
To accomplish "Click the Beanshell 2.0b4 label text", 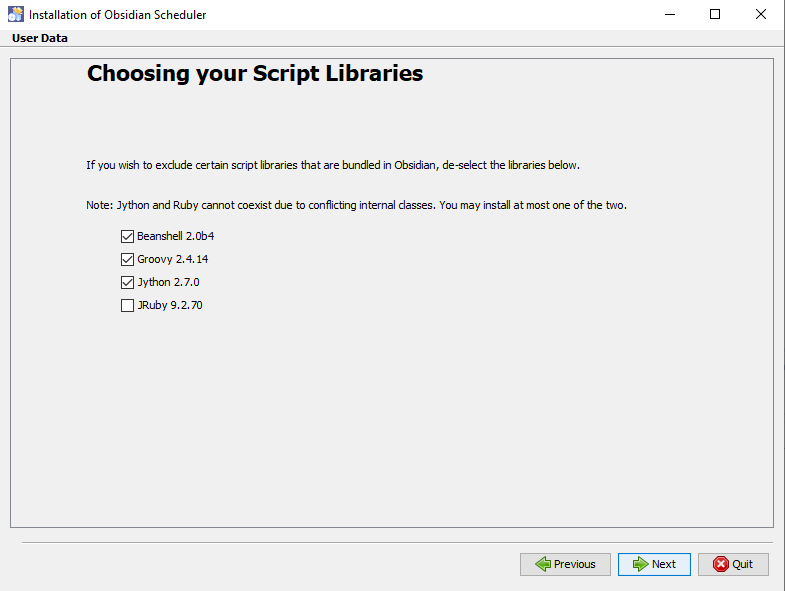I will click(x=176, y=237).
